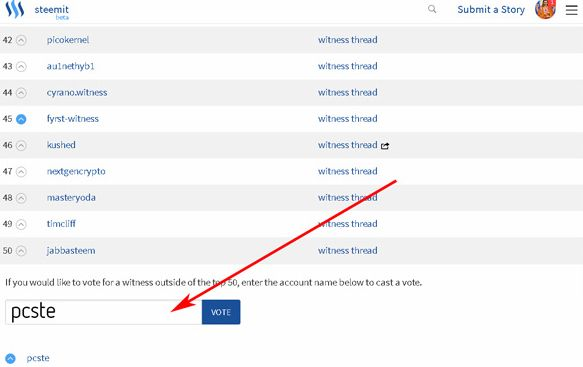The width and height of the screenshot is (583, 367).
Task: Open the pcste link under the vote box
Action: tap(38, 358)
